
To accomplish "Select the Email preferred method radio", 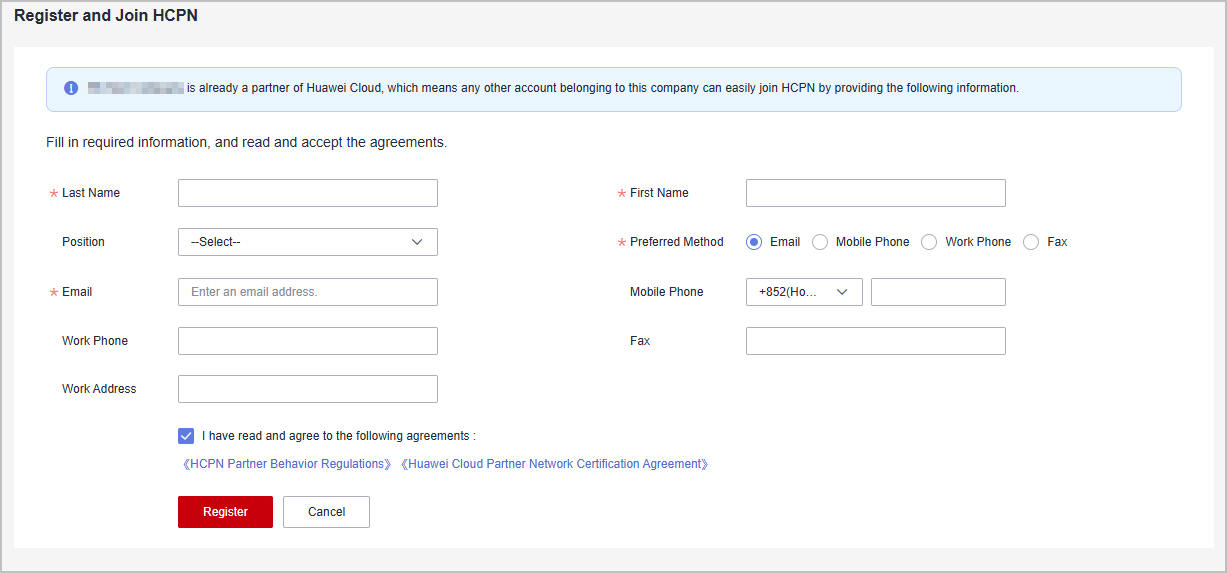I will coord(754,242).
